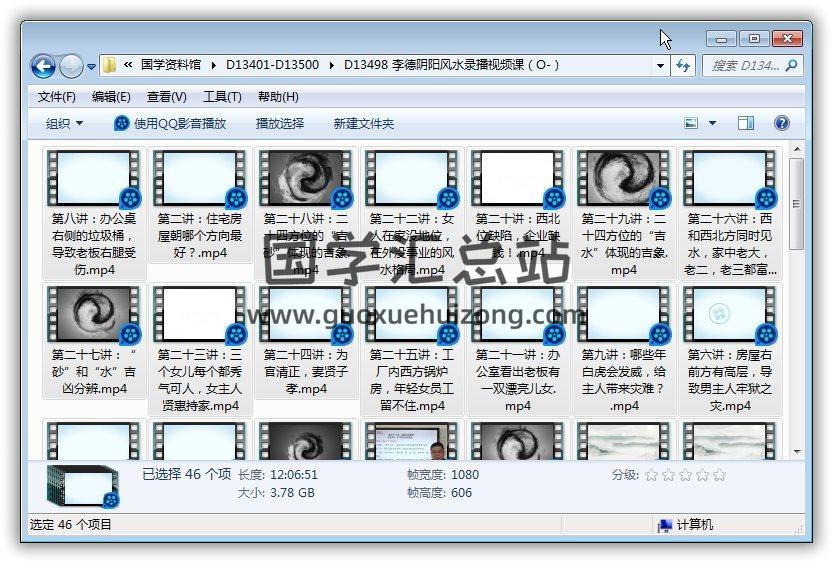Image resolution: width=833 pixels, height=563 pixels.
Task: Select video 第二十三讲 thumbnail
Action: pos(200,315)
